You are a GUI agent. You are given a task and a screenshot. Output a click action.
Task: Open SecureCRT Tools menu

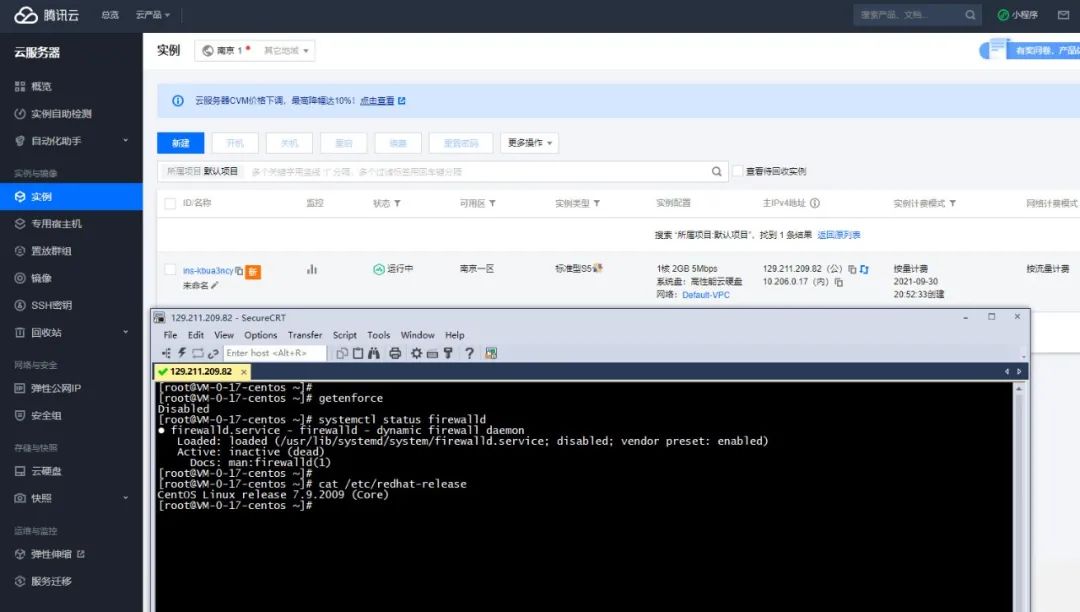[378, 335]
